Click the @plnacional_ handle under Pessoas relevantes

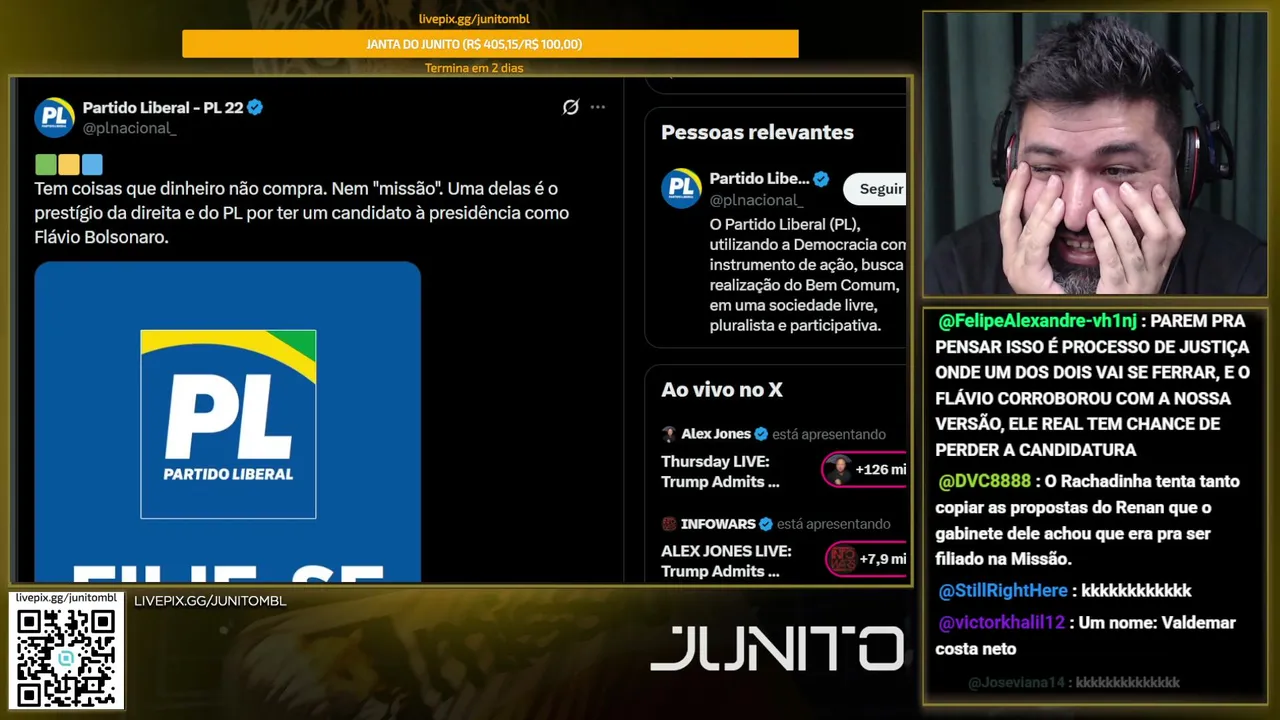756,200
